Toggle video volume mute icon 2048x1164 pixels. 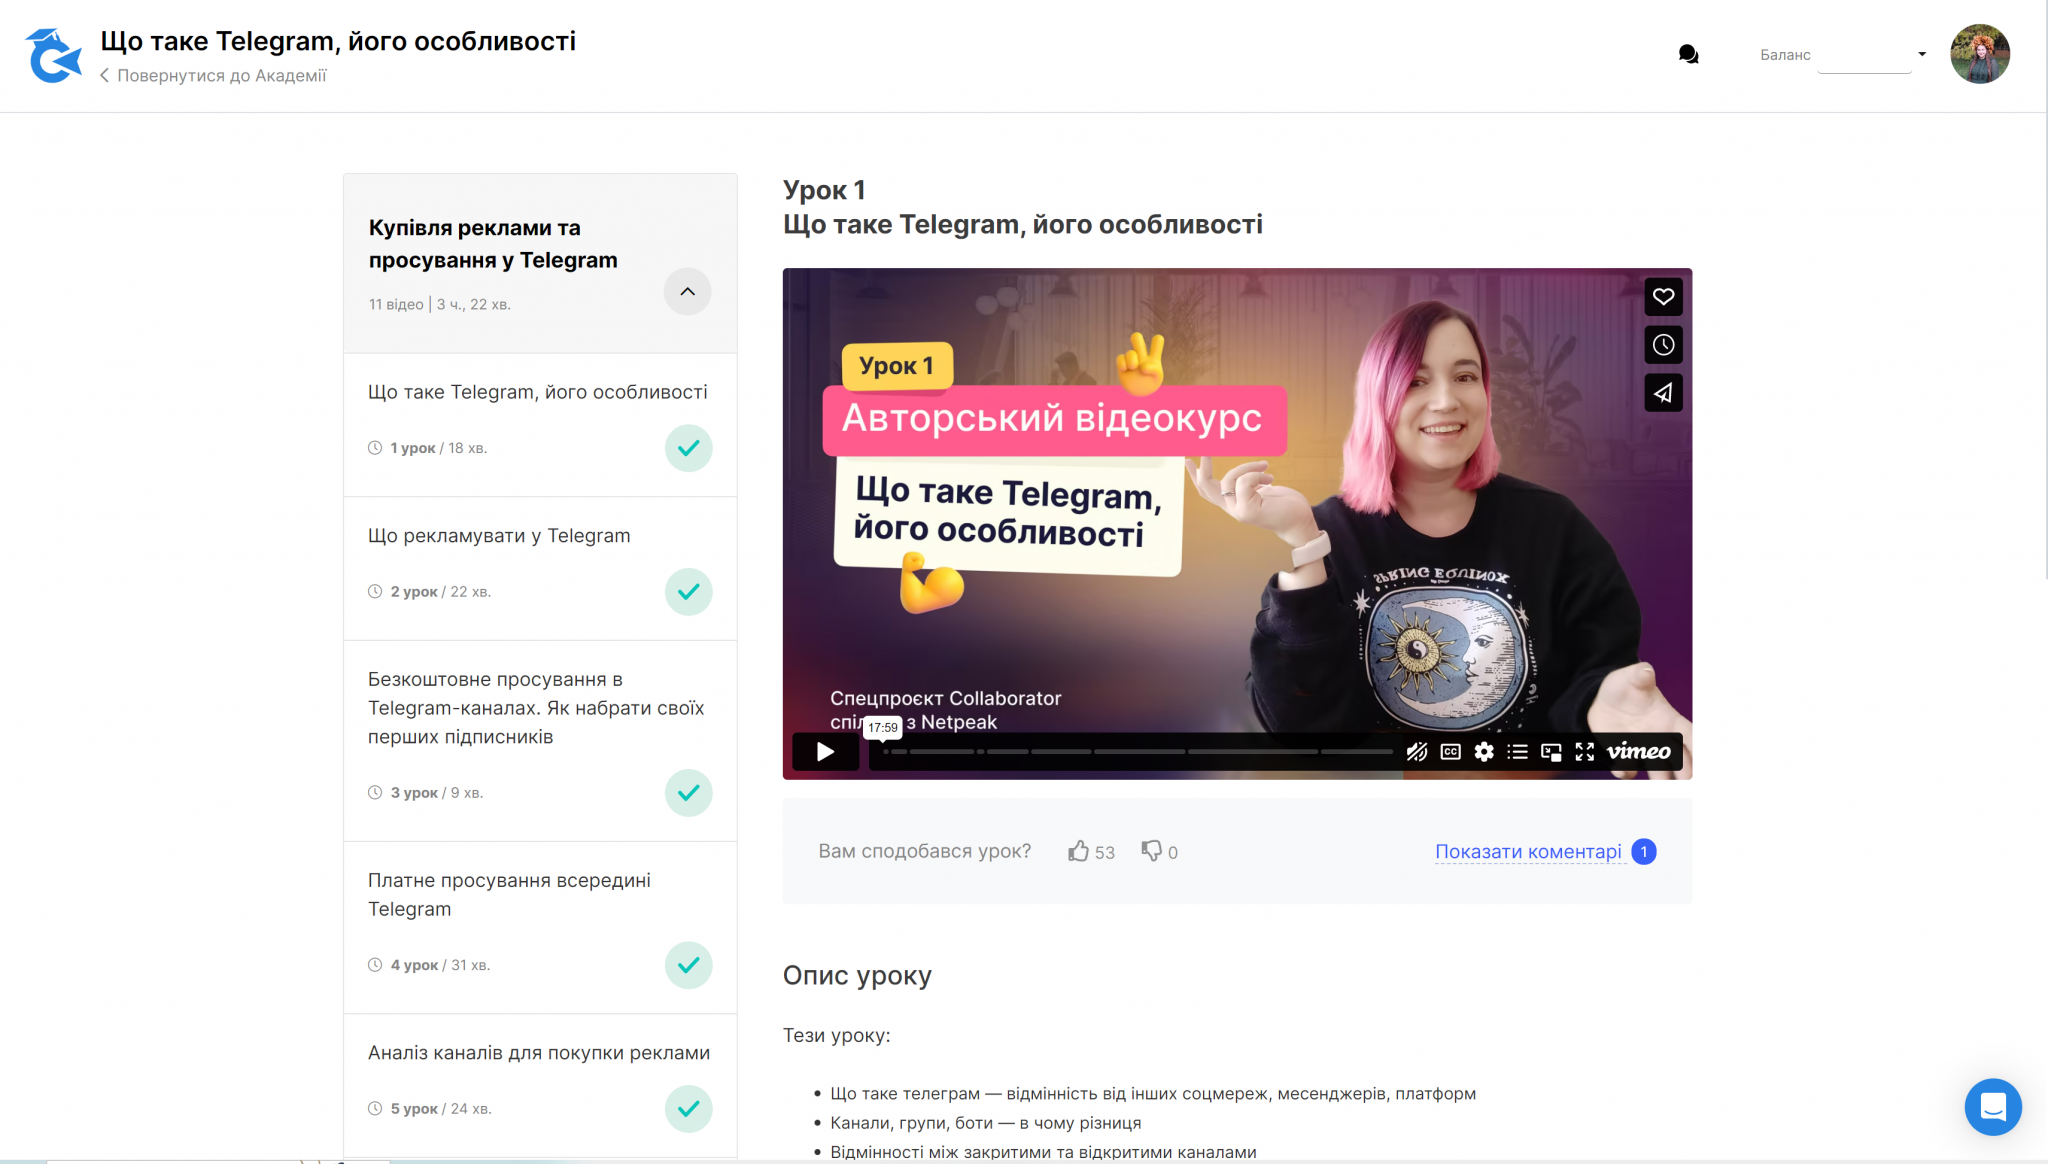(x=1416, y=752)
